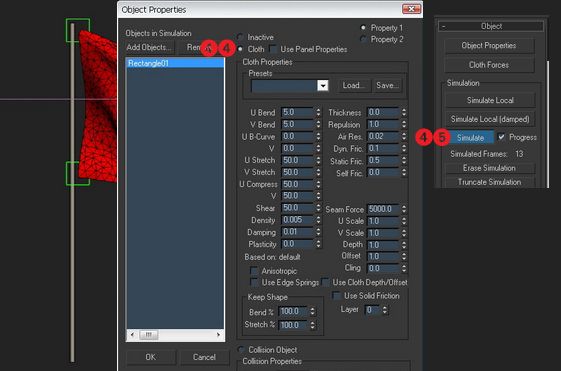Click the Add Objects button

pyautogui.click(x=149, y=47)
